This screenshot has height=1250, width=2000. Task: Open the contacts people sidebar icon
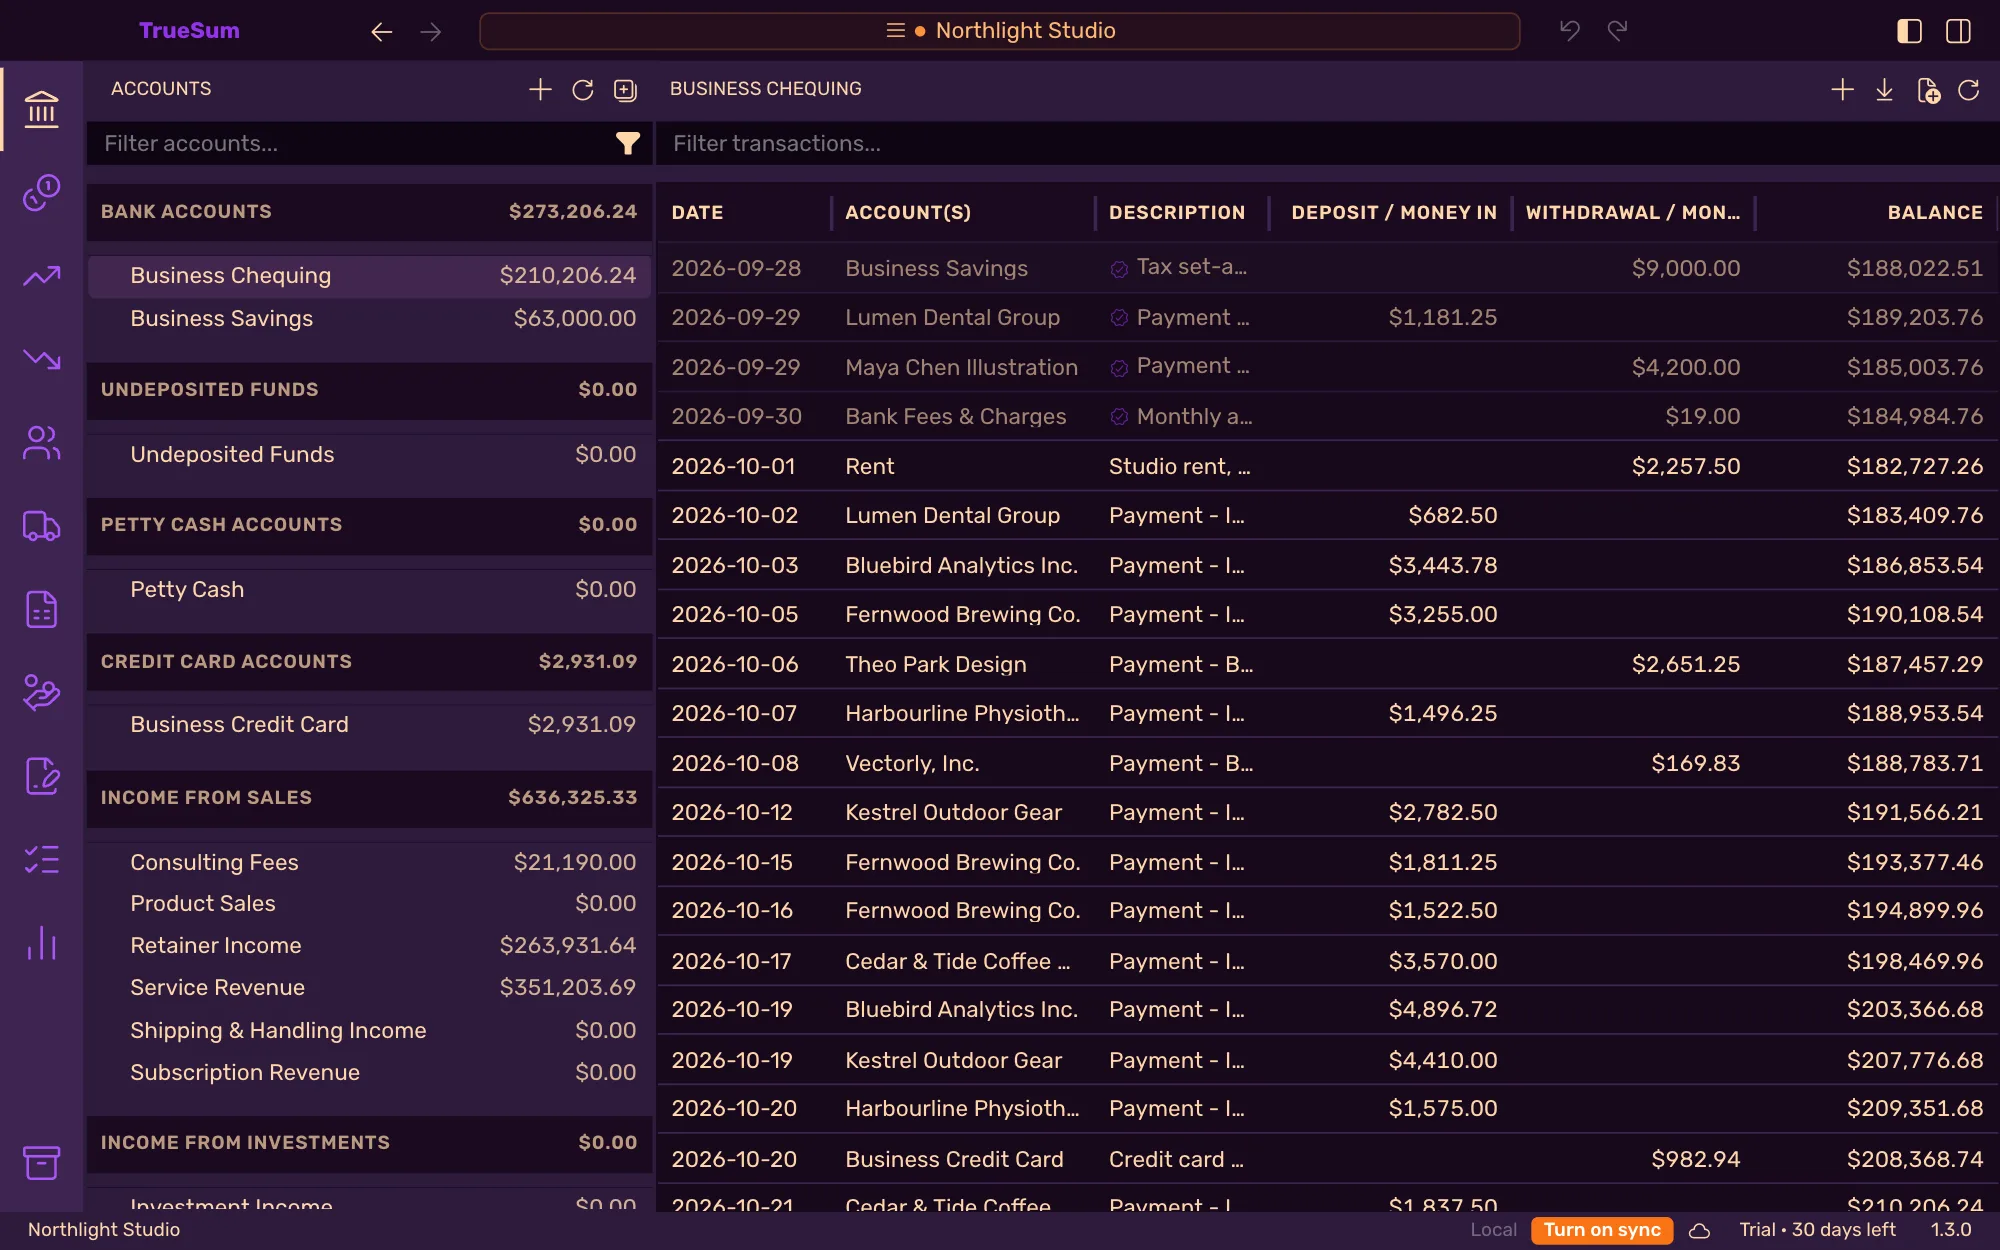coord(41,443)
